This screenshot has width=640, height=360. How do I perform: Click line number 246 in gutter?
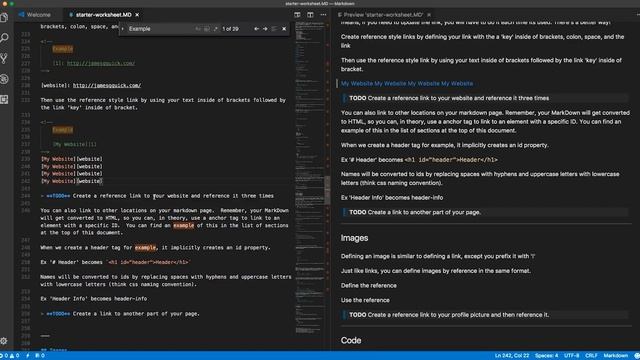[x=25, y=211]
